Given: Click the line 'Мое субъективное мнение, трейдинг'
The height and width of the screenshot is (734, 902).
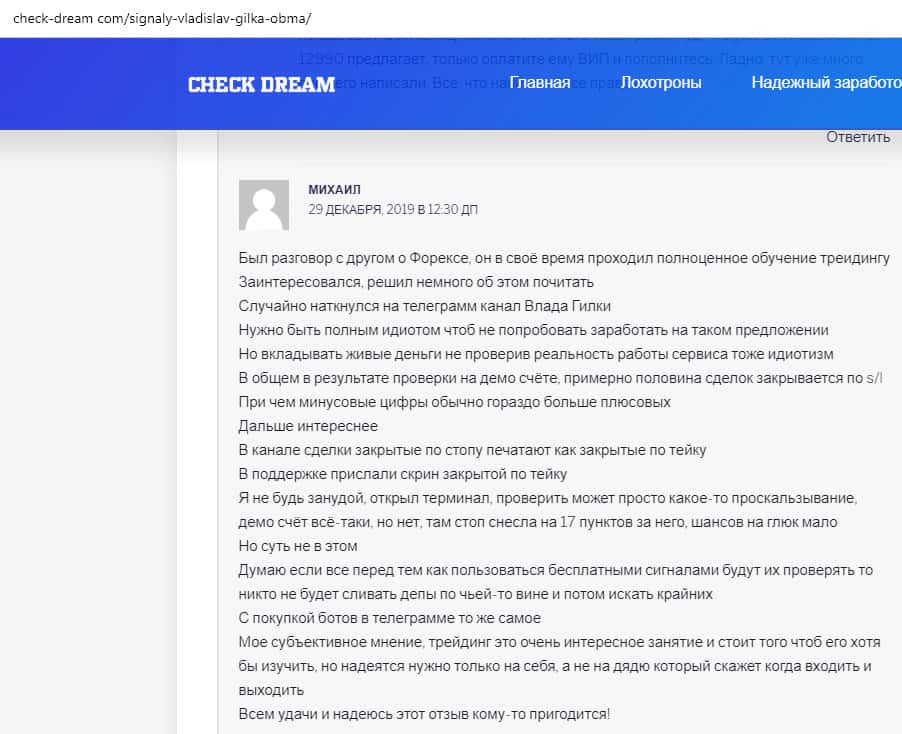Looking at the screenshot, I should (560, 643).
